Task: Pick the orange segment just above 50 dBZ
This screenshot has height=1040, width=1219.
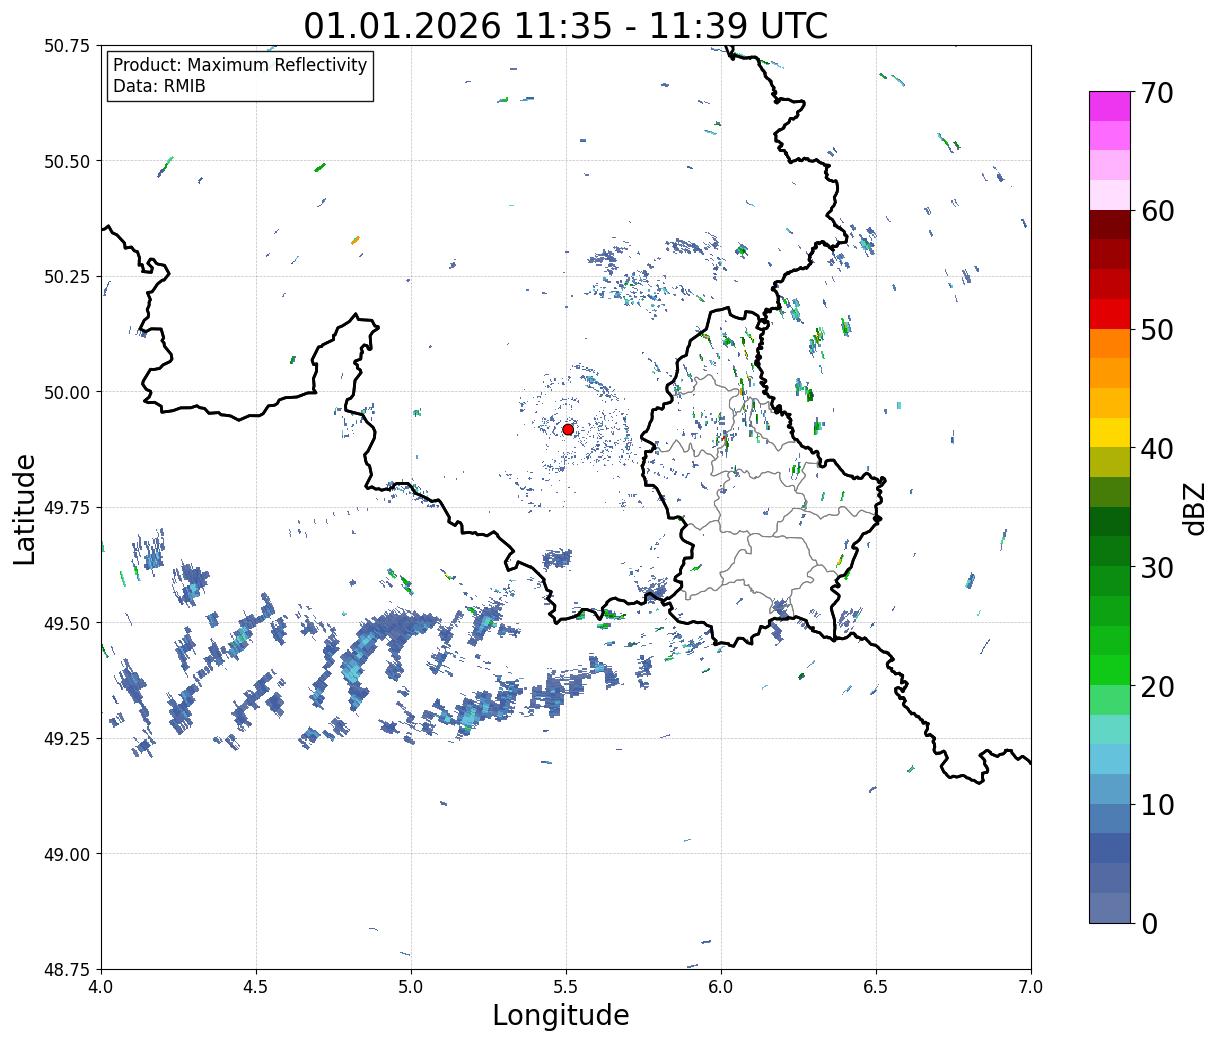Action: click(1109, 343)
